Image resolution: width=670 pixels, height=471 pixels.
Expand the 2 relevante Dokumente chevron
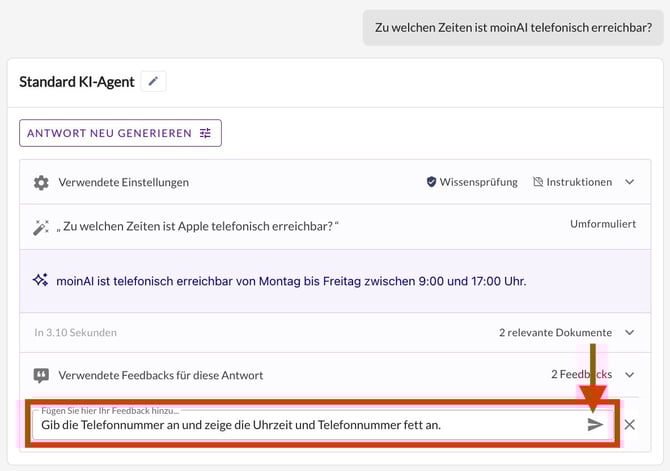[x=630, y=332]
